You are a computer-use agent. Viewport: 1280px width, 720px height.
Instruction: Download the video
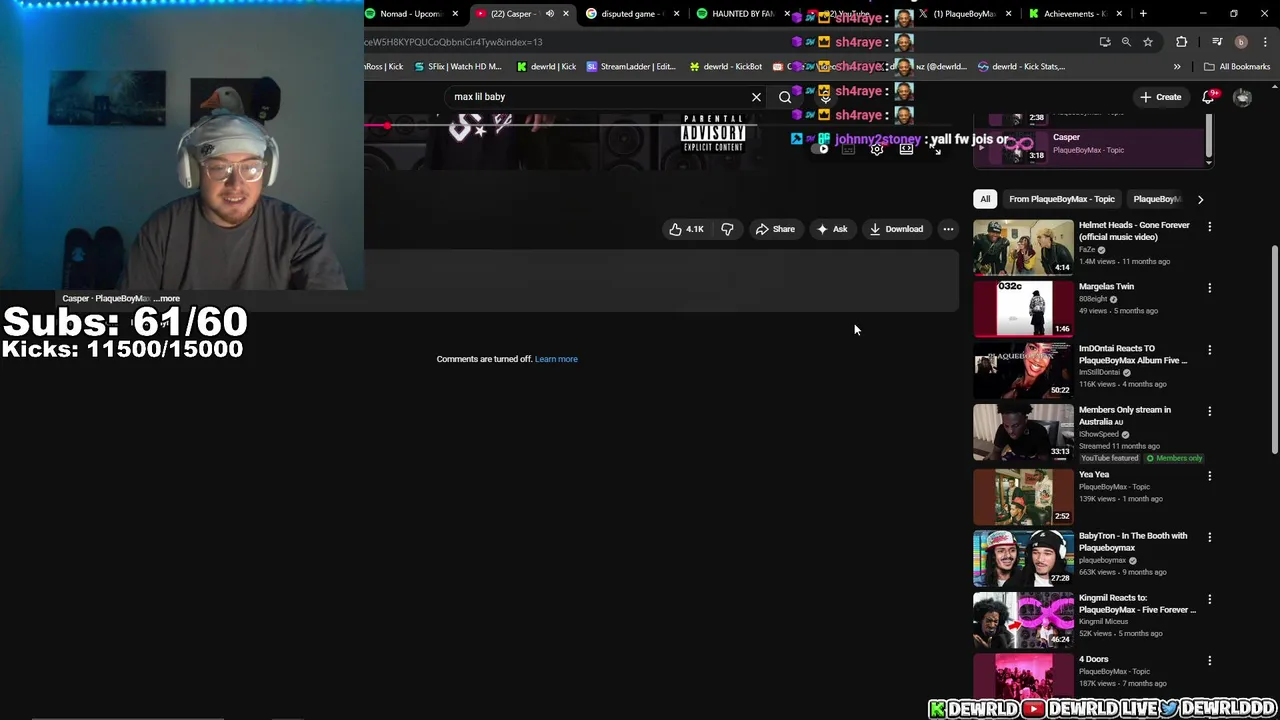(x=896, y=229)
